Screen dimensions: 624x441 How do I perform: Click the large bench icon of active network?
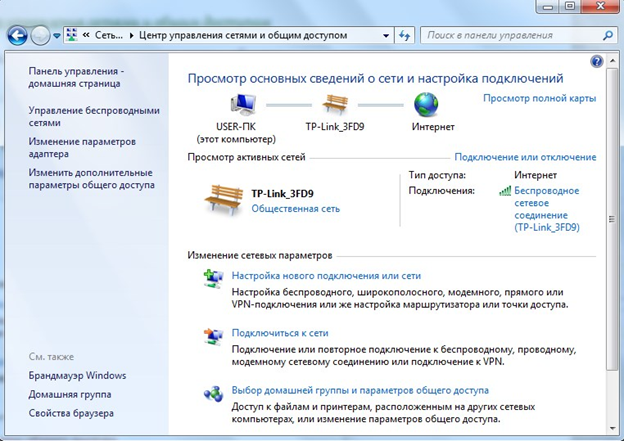click(x=224, y=200)
